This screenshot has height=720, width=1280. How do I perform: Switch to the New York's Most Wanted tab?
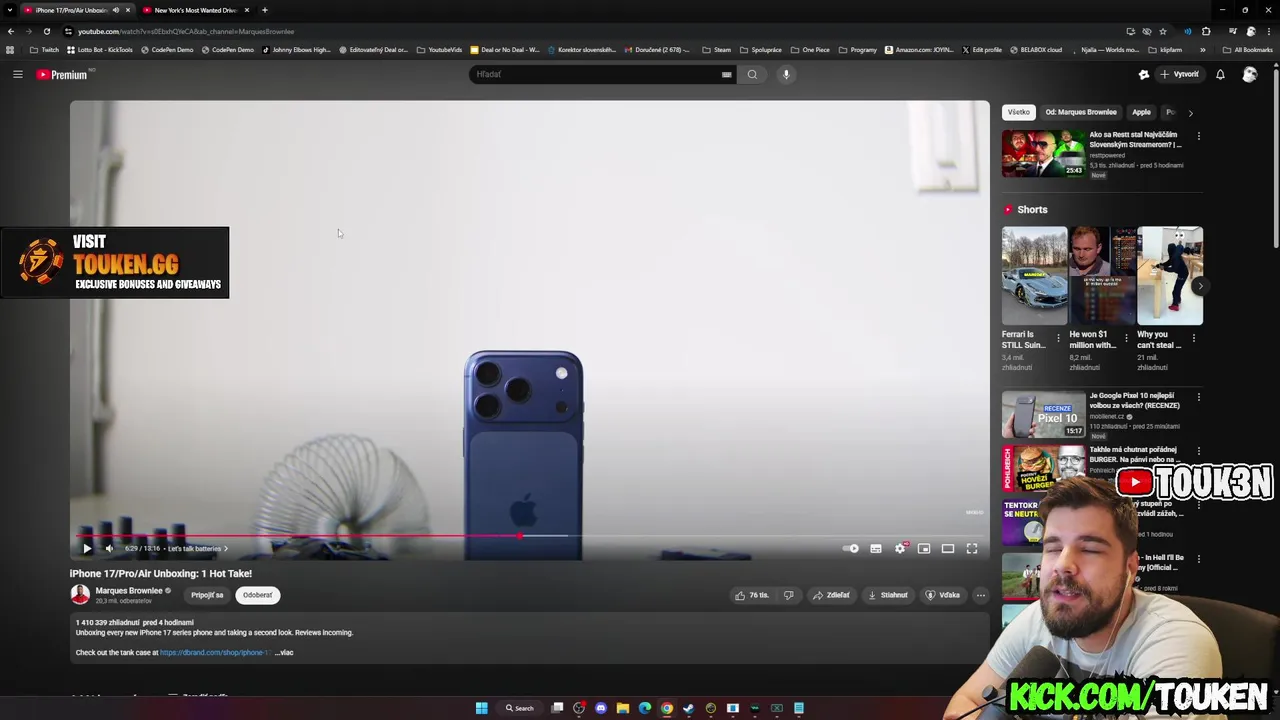195,10
